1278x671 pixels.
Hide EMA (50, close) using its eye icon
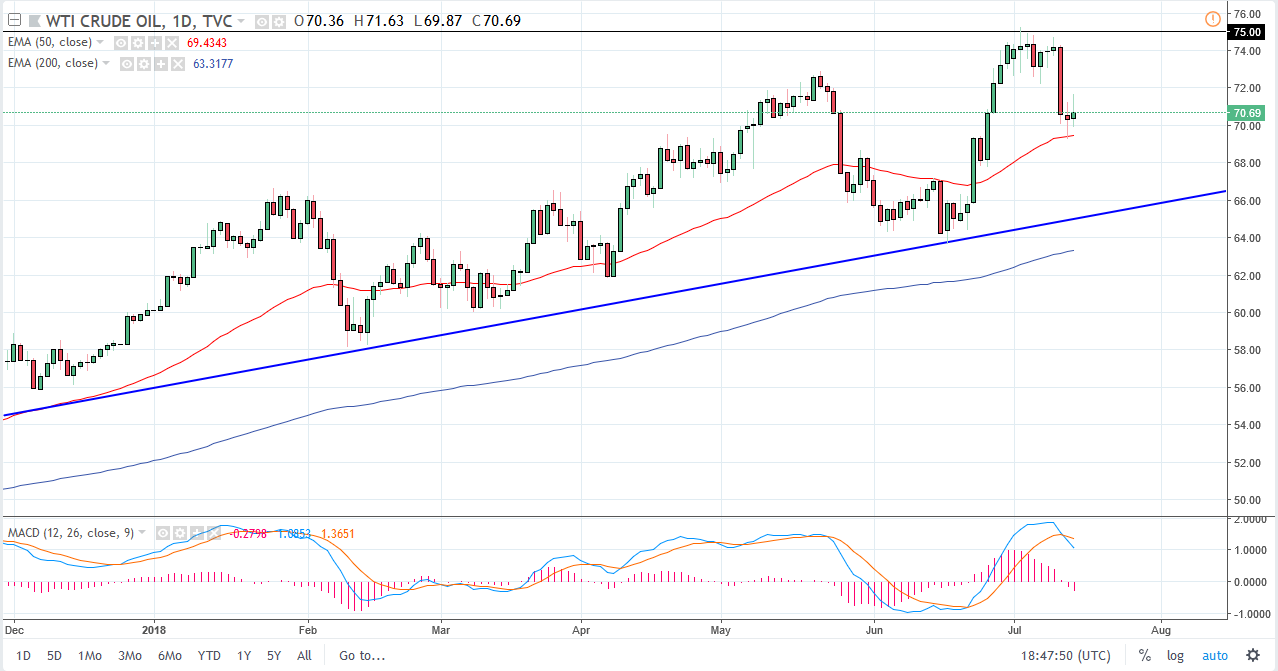point(121,43)
